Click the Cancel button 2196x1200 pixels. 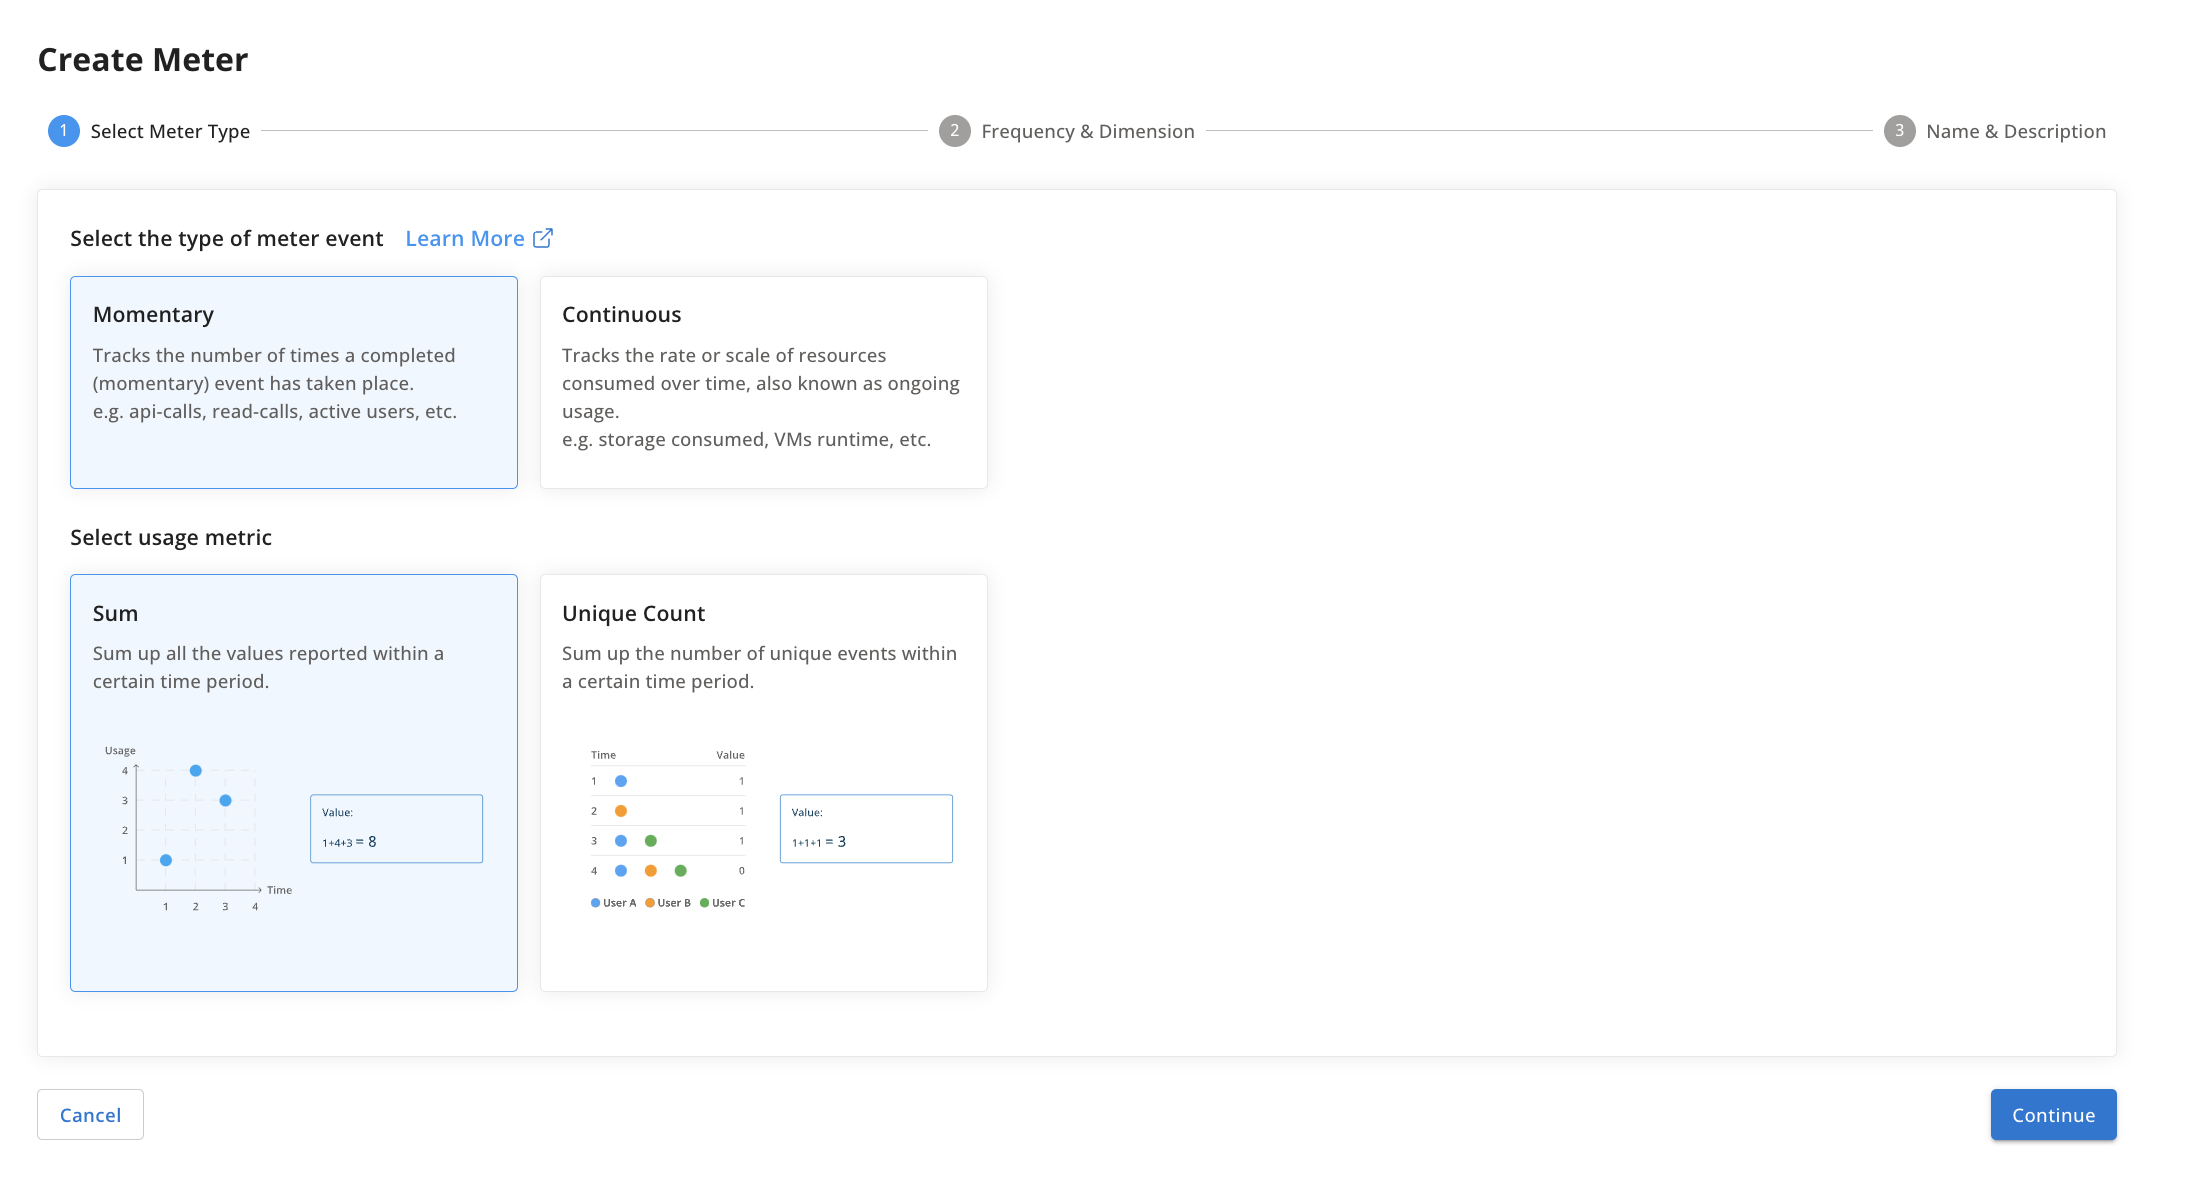pyautogui.click(x=90, y=1114)
